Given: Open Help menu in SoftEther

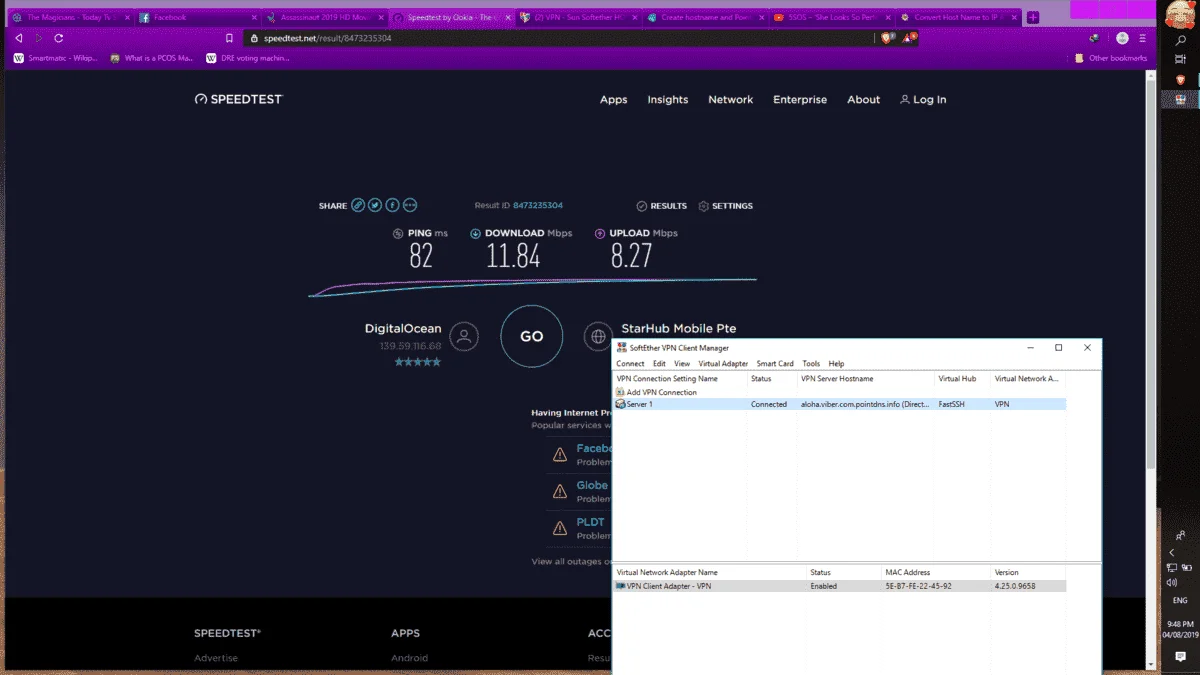Looking at the screenshot, I should (x=836, y=364).
